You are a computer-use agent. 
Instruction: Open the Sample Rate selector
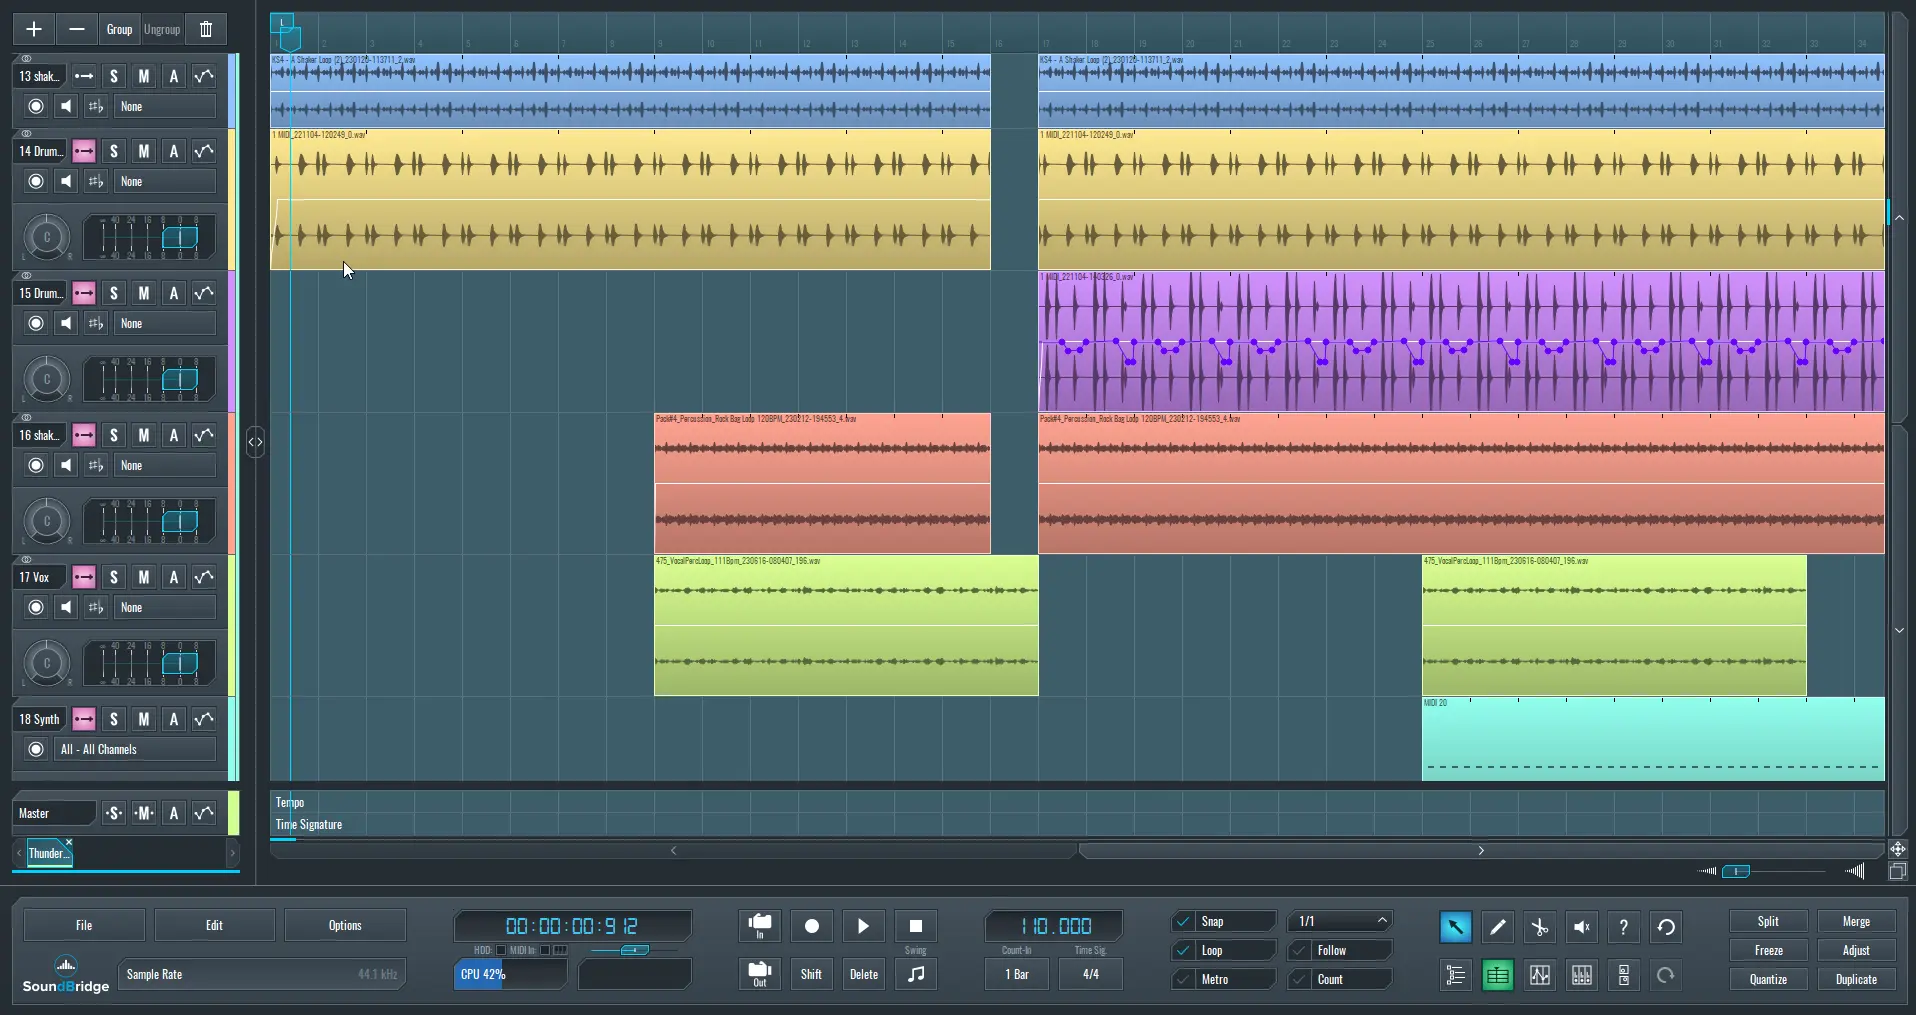261,974
